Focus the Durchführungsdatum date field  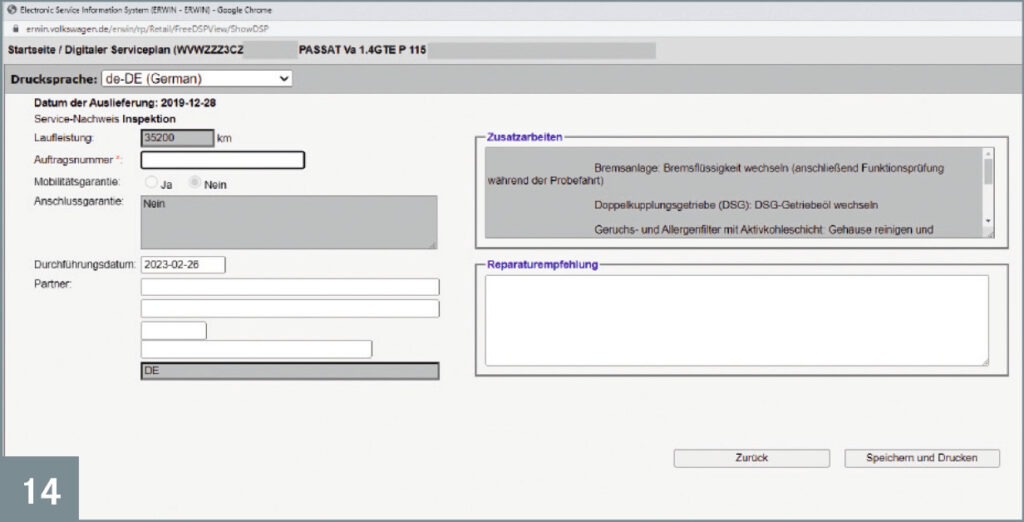click(183, 265)
